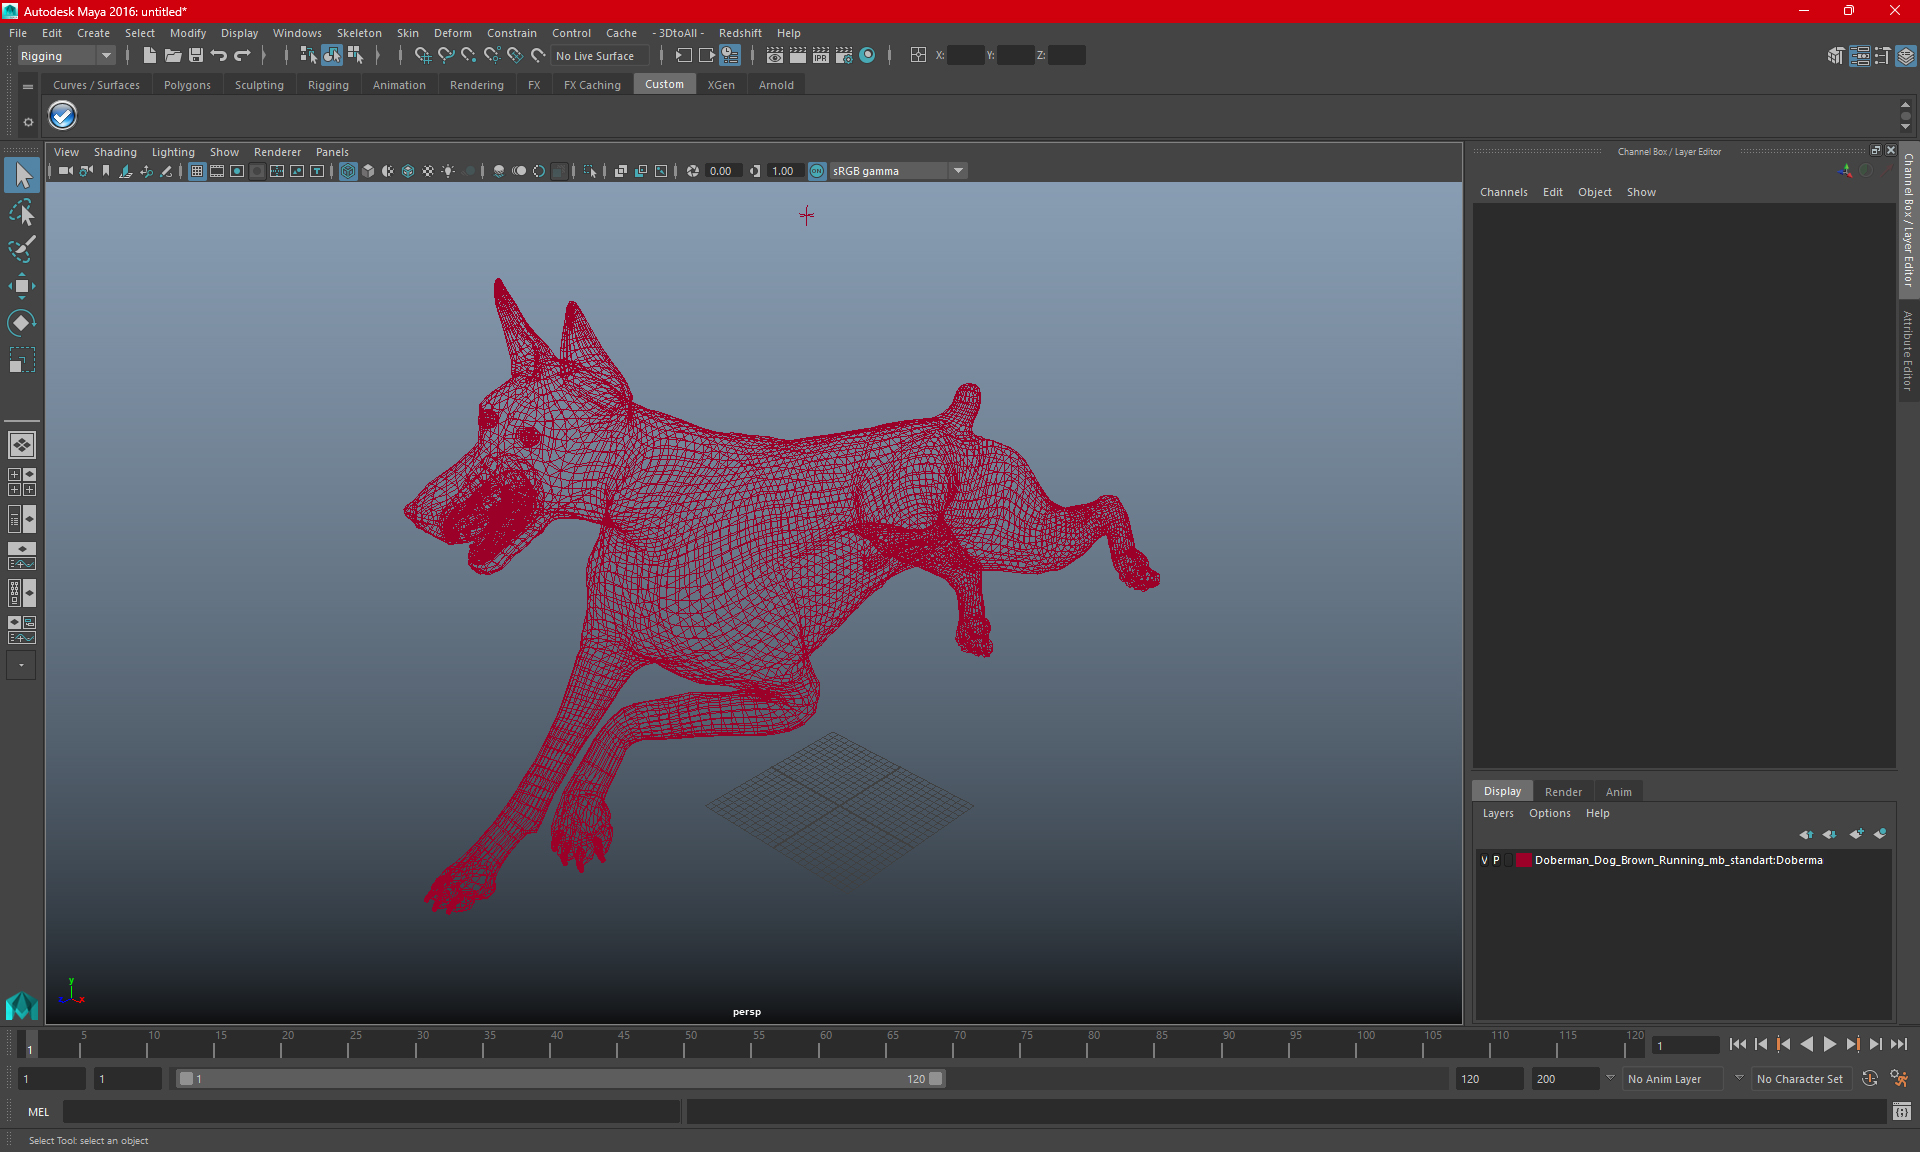Toggle layer visibility V box
1920x1152 pixels.
(1484, 860)
